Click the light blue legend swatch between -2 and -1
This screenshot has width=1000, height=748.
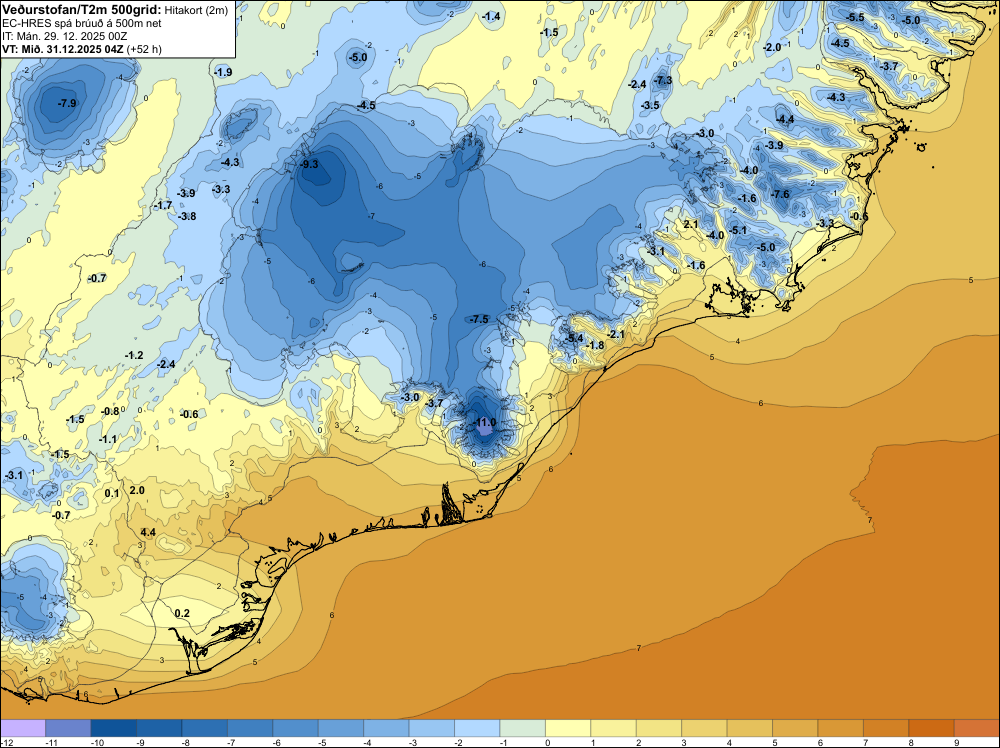477,728
